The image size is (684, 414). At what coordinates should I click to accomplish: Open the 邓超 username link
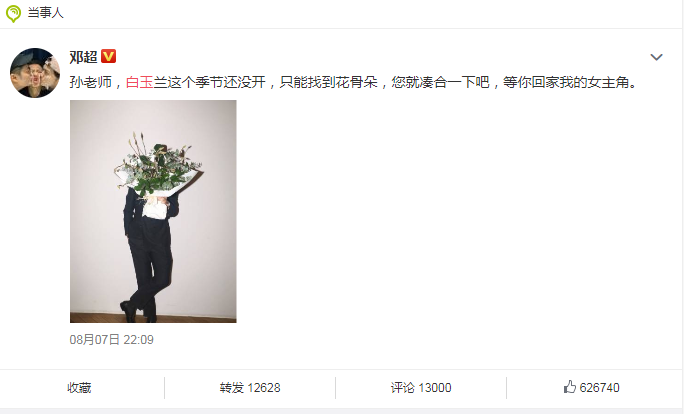click(83, 57)
